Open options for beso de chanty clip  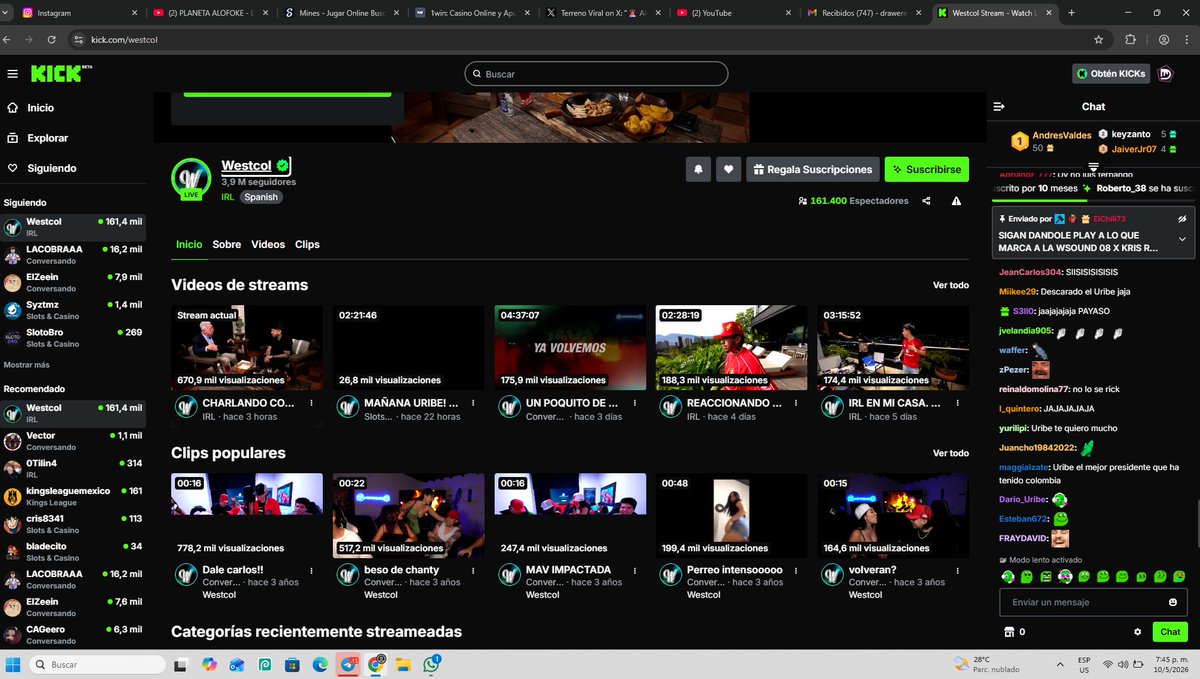tap(473, 570)
